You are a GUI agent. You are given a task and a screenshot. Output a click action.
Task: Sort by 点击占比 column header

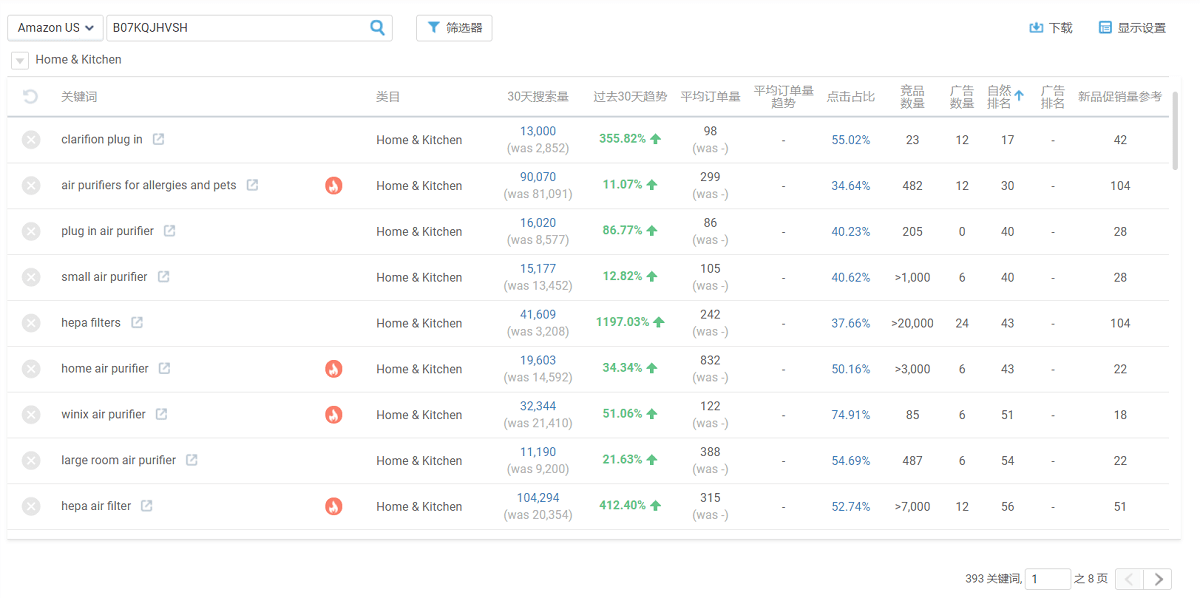pyautogui.click(x=850, y=97)
